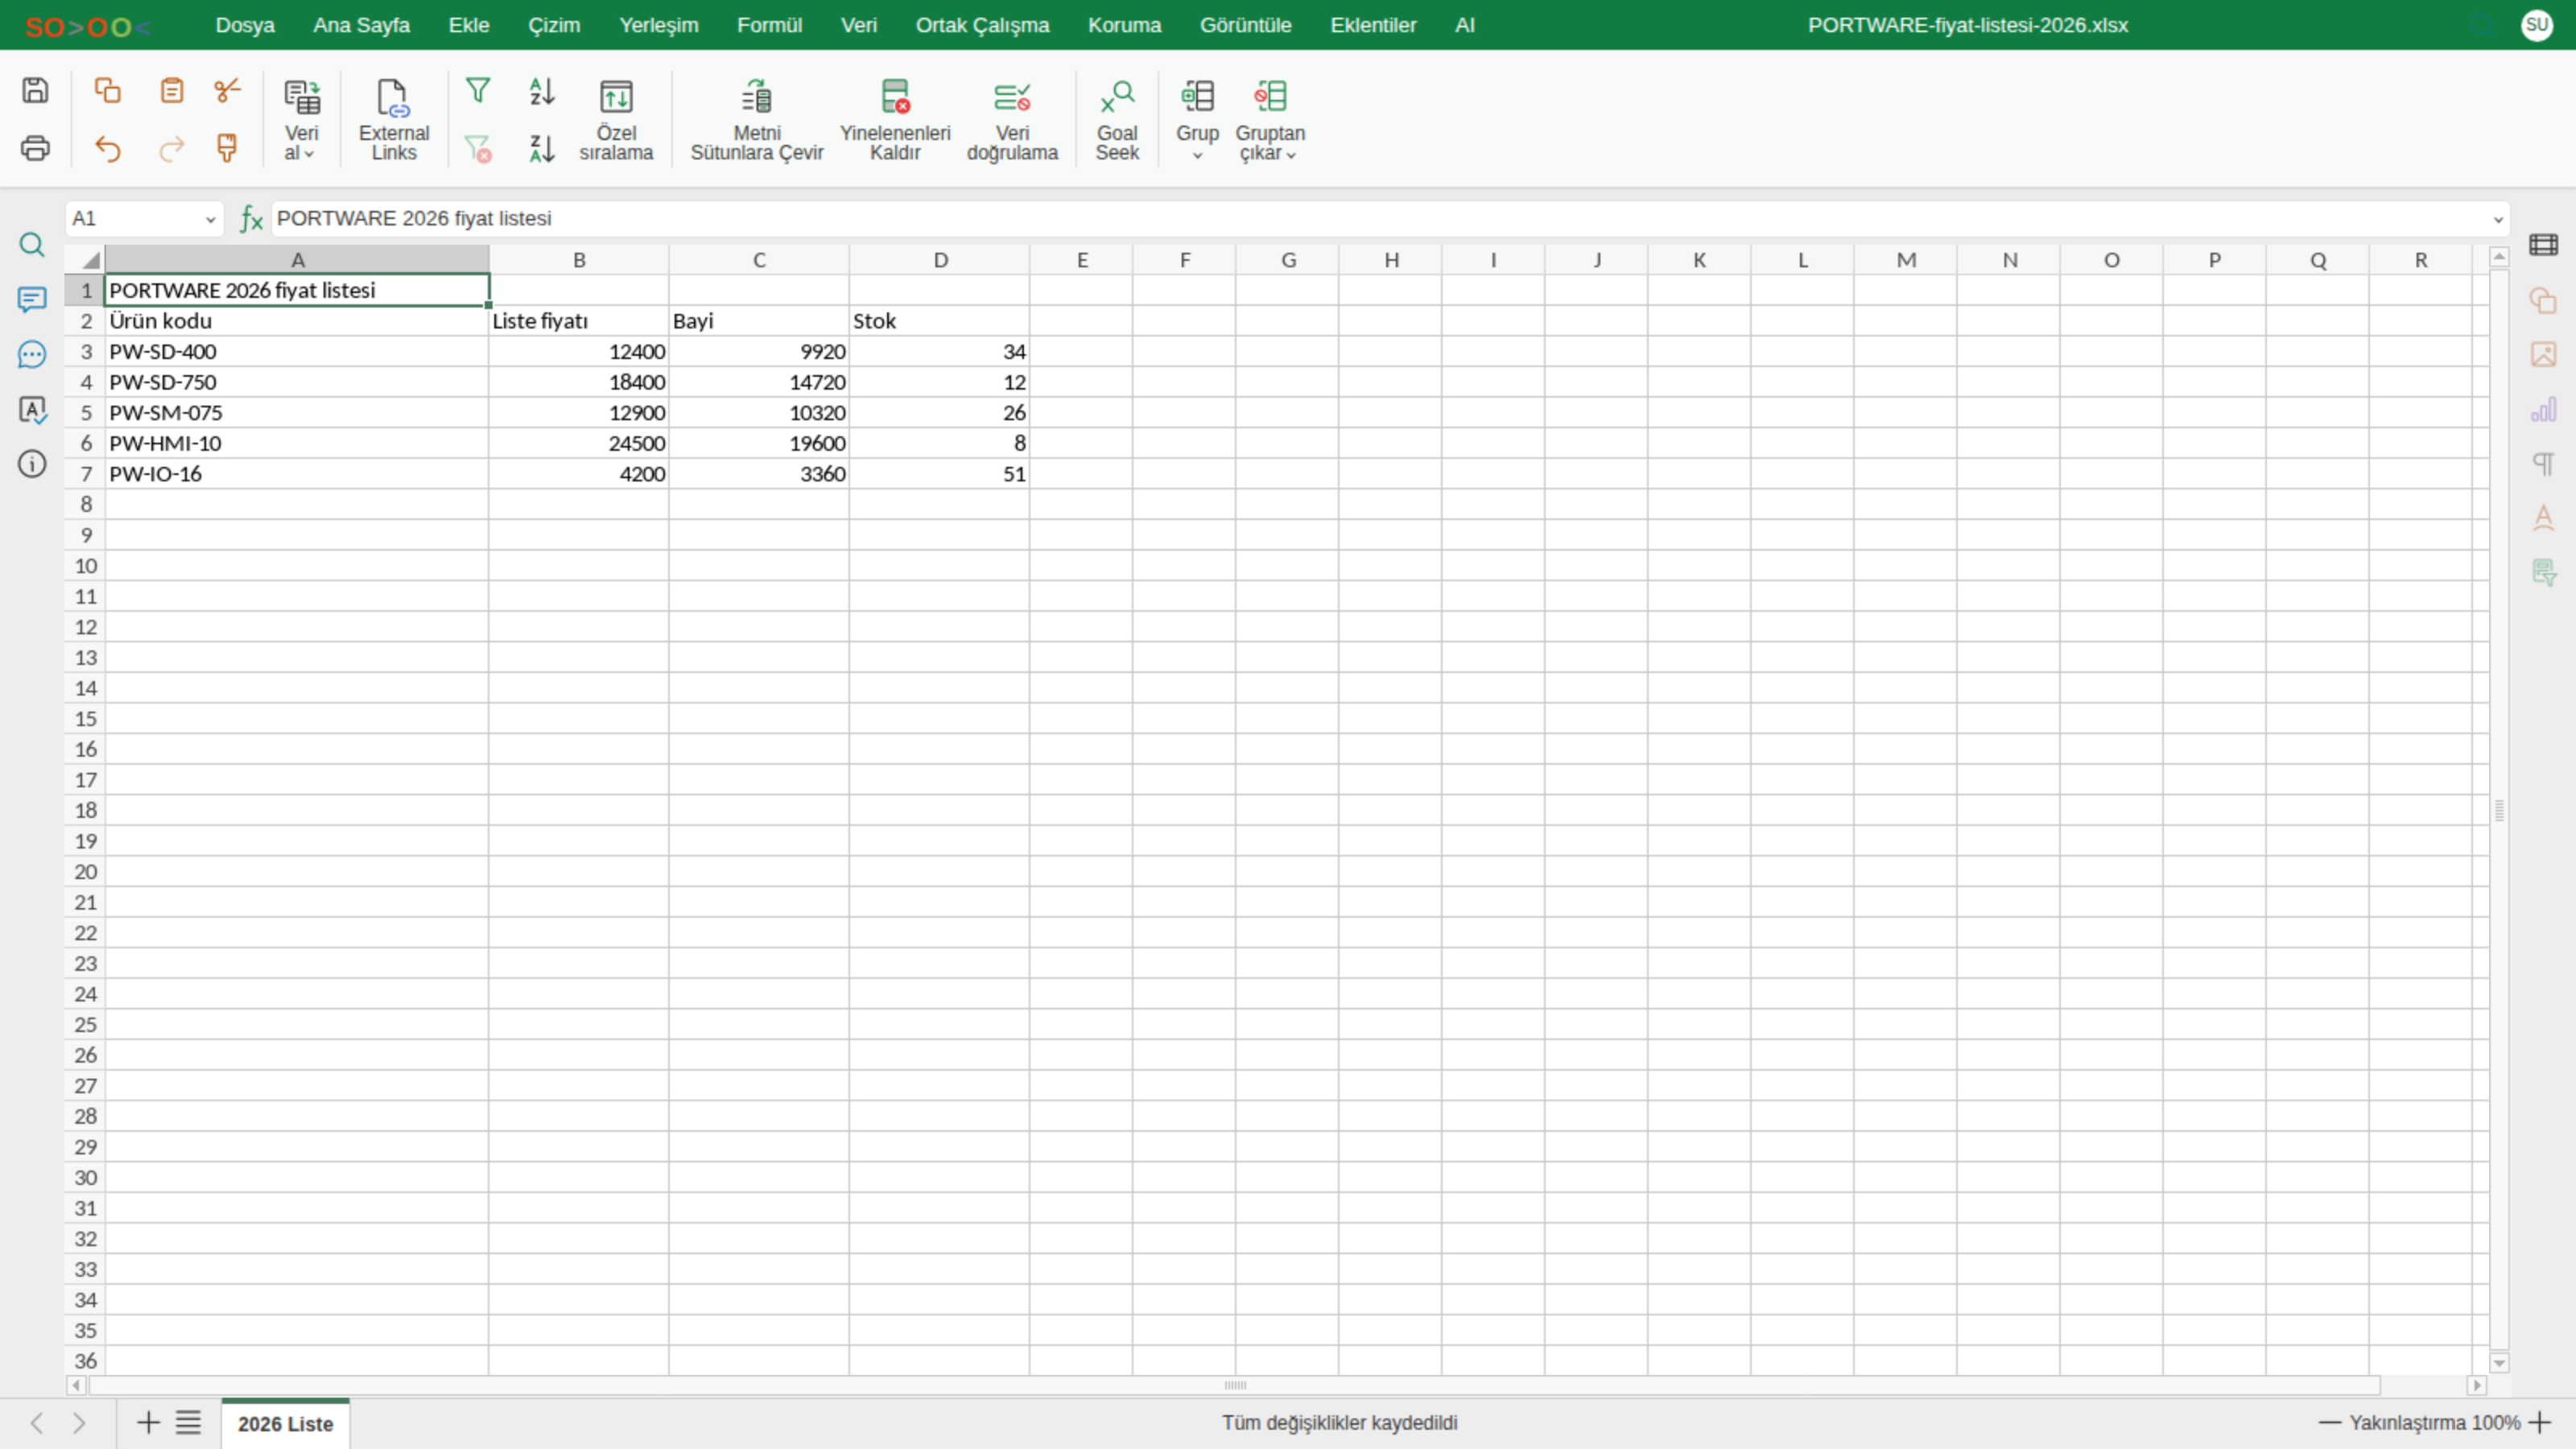Click Yinelenenleri Kaldır
Image resolution: width=2576 pixels, height=1449 pixels.
pyautogui.click(x=895, y=120)
